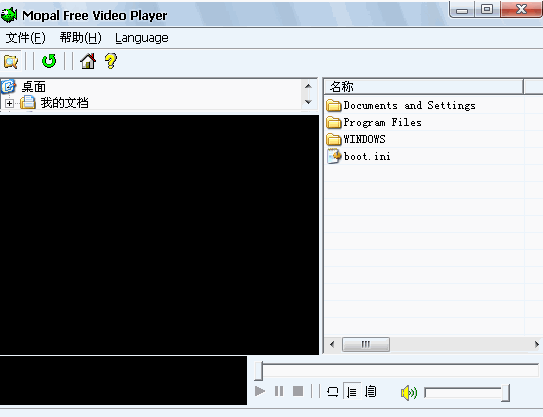Open help via yellow question mark icon
Screen dimensions: 543x417
111,61
